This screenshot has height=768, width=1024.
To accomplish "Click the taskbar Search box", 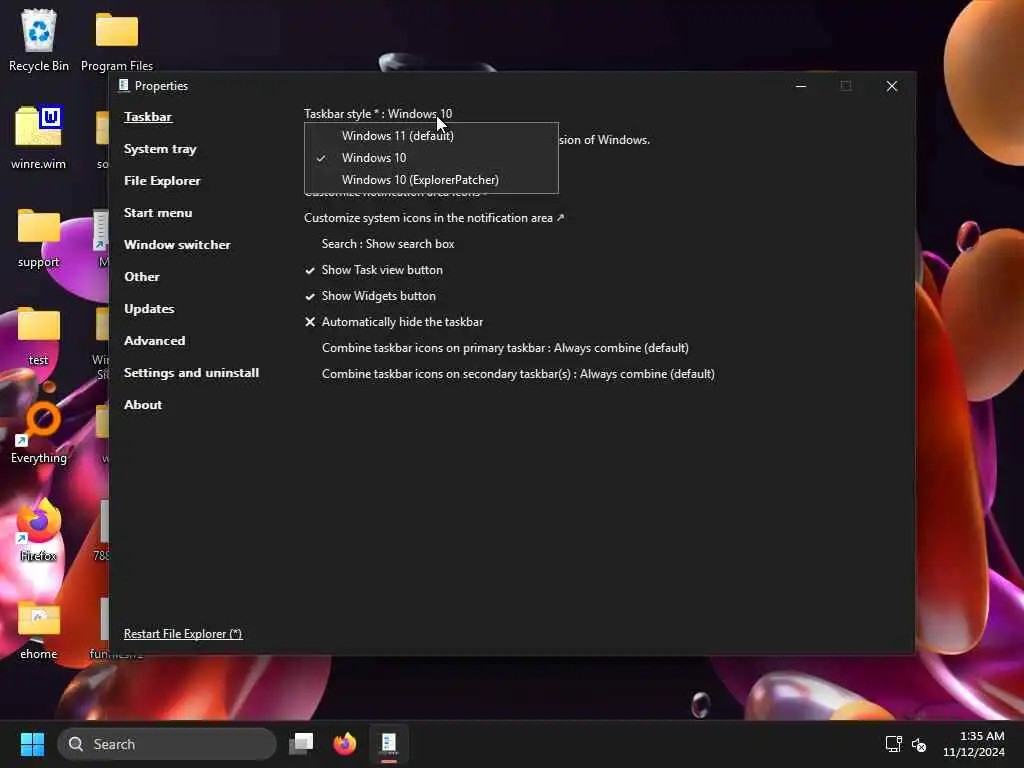I will (x=167, y=744).
